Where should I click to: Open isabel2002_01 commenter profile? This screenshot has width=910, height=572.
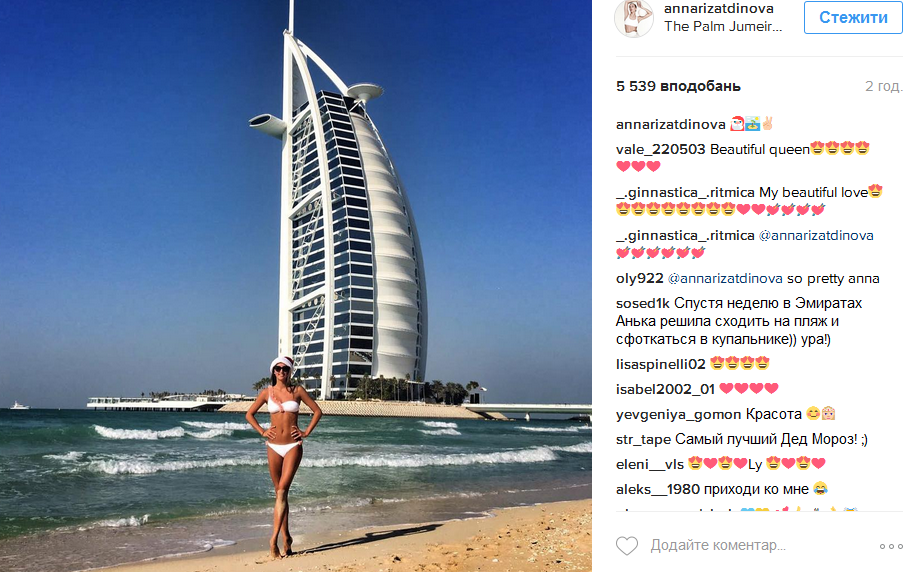tap(665, 389)
